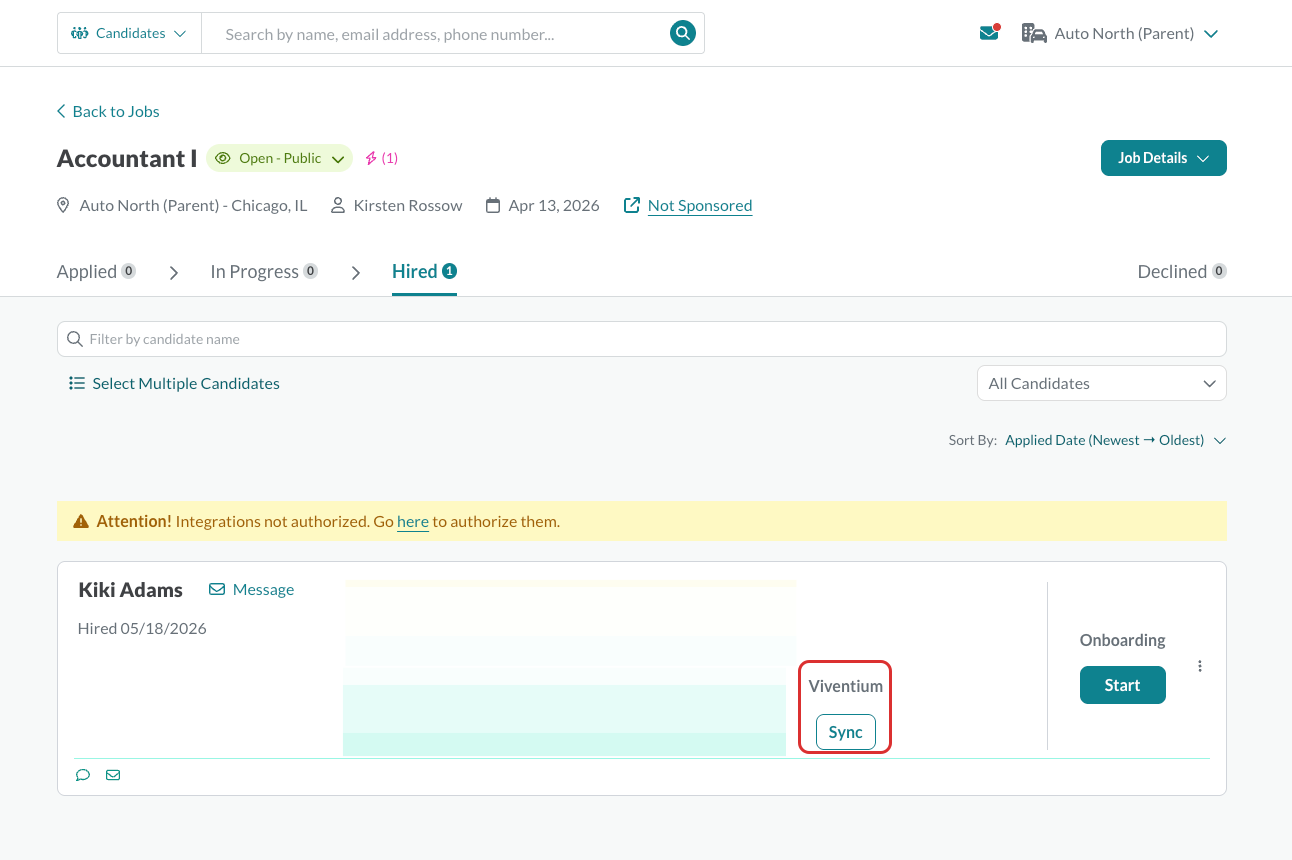The image size is (1292, 860).
Task: Switch to the Applied tab
Action: click(96, 271)
